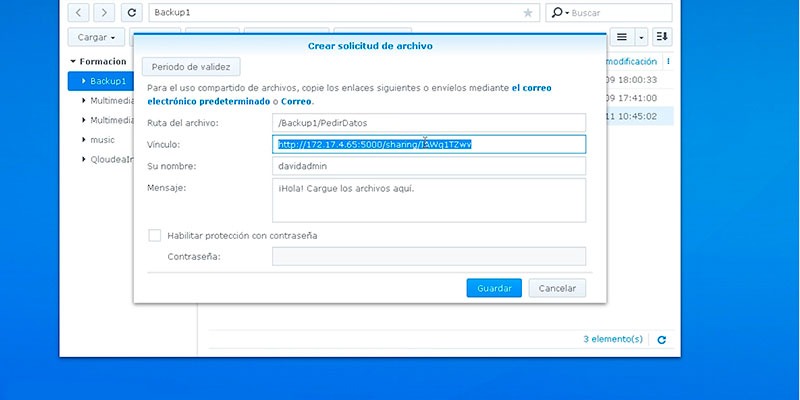
Task: Reload the file list beside '3 elemento(s)'
Action: (x=662, y=340)
